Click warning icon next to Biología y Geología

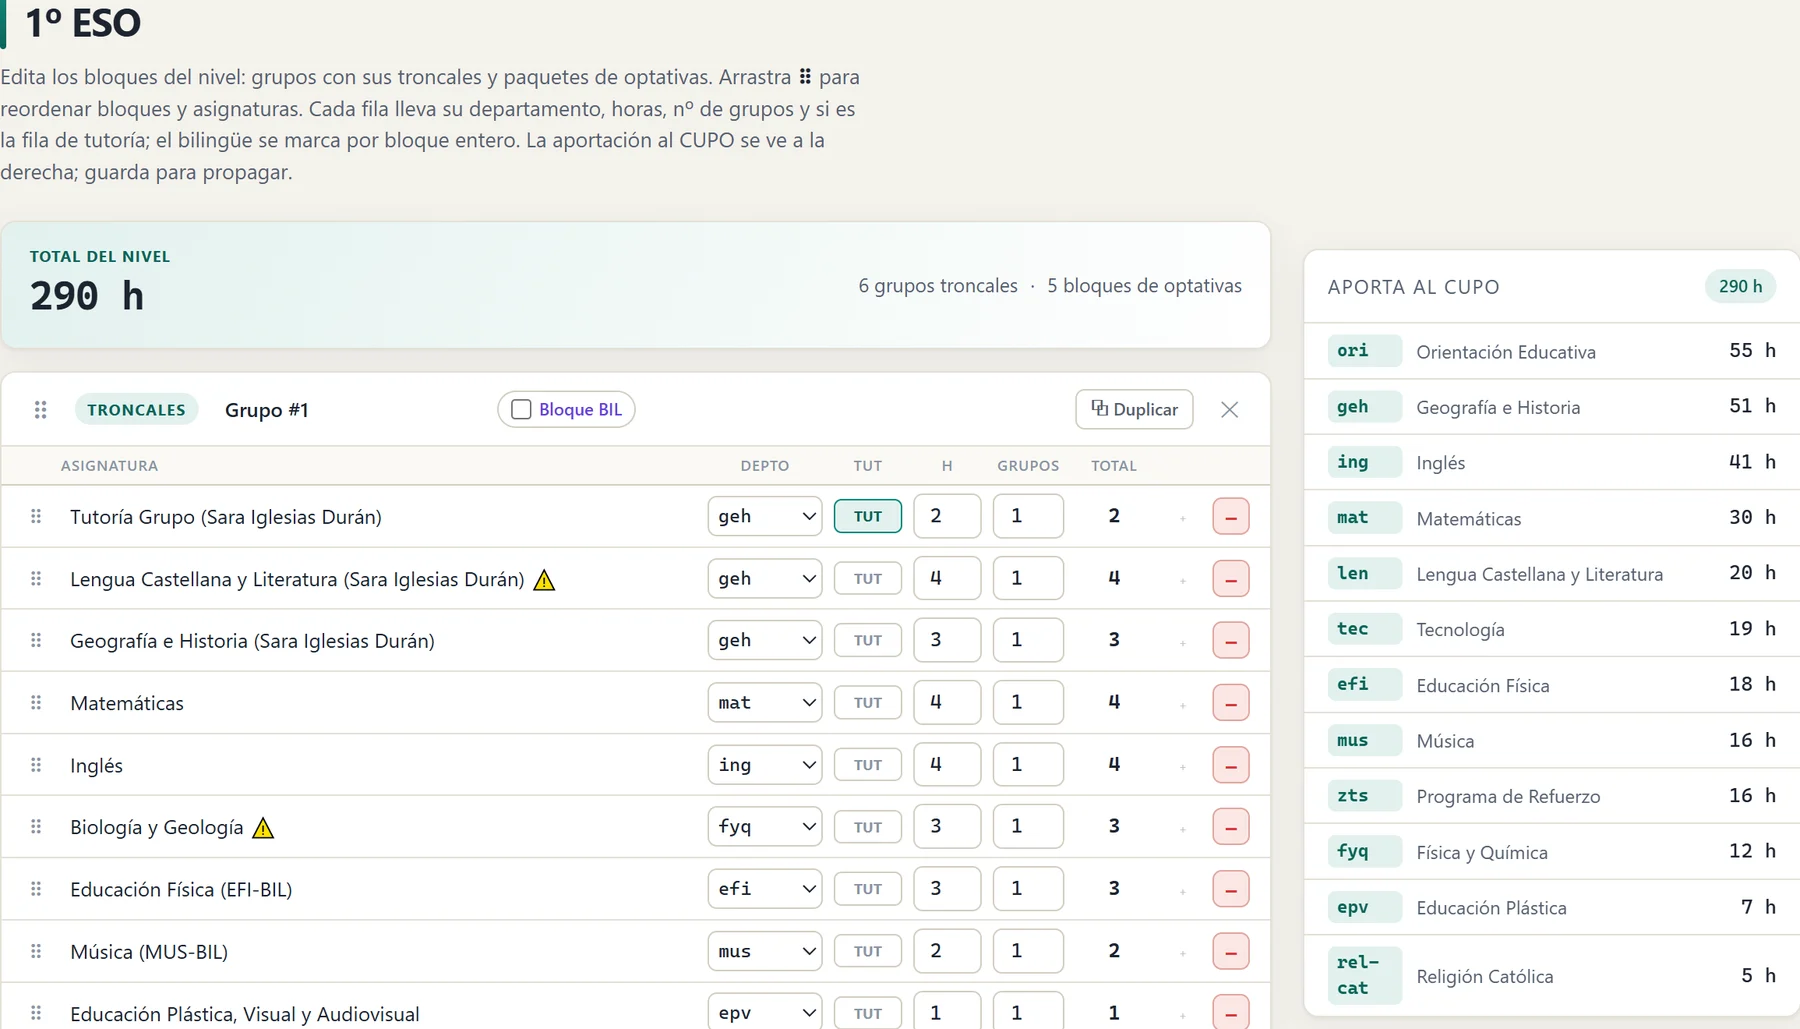click(x=263, y=828)
